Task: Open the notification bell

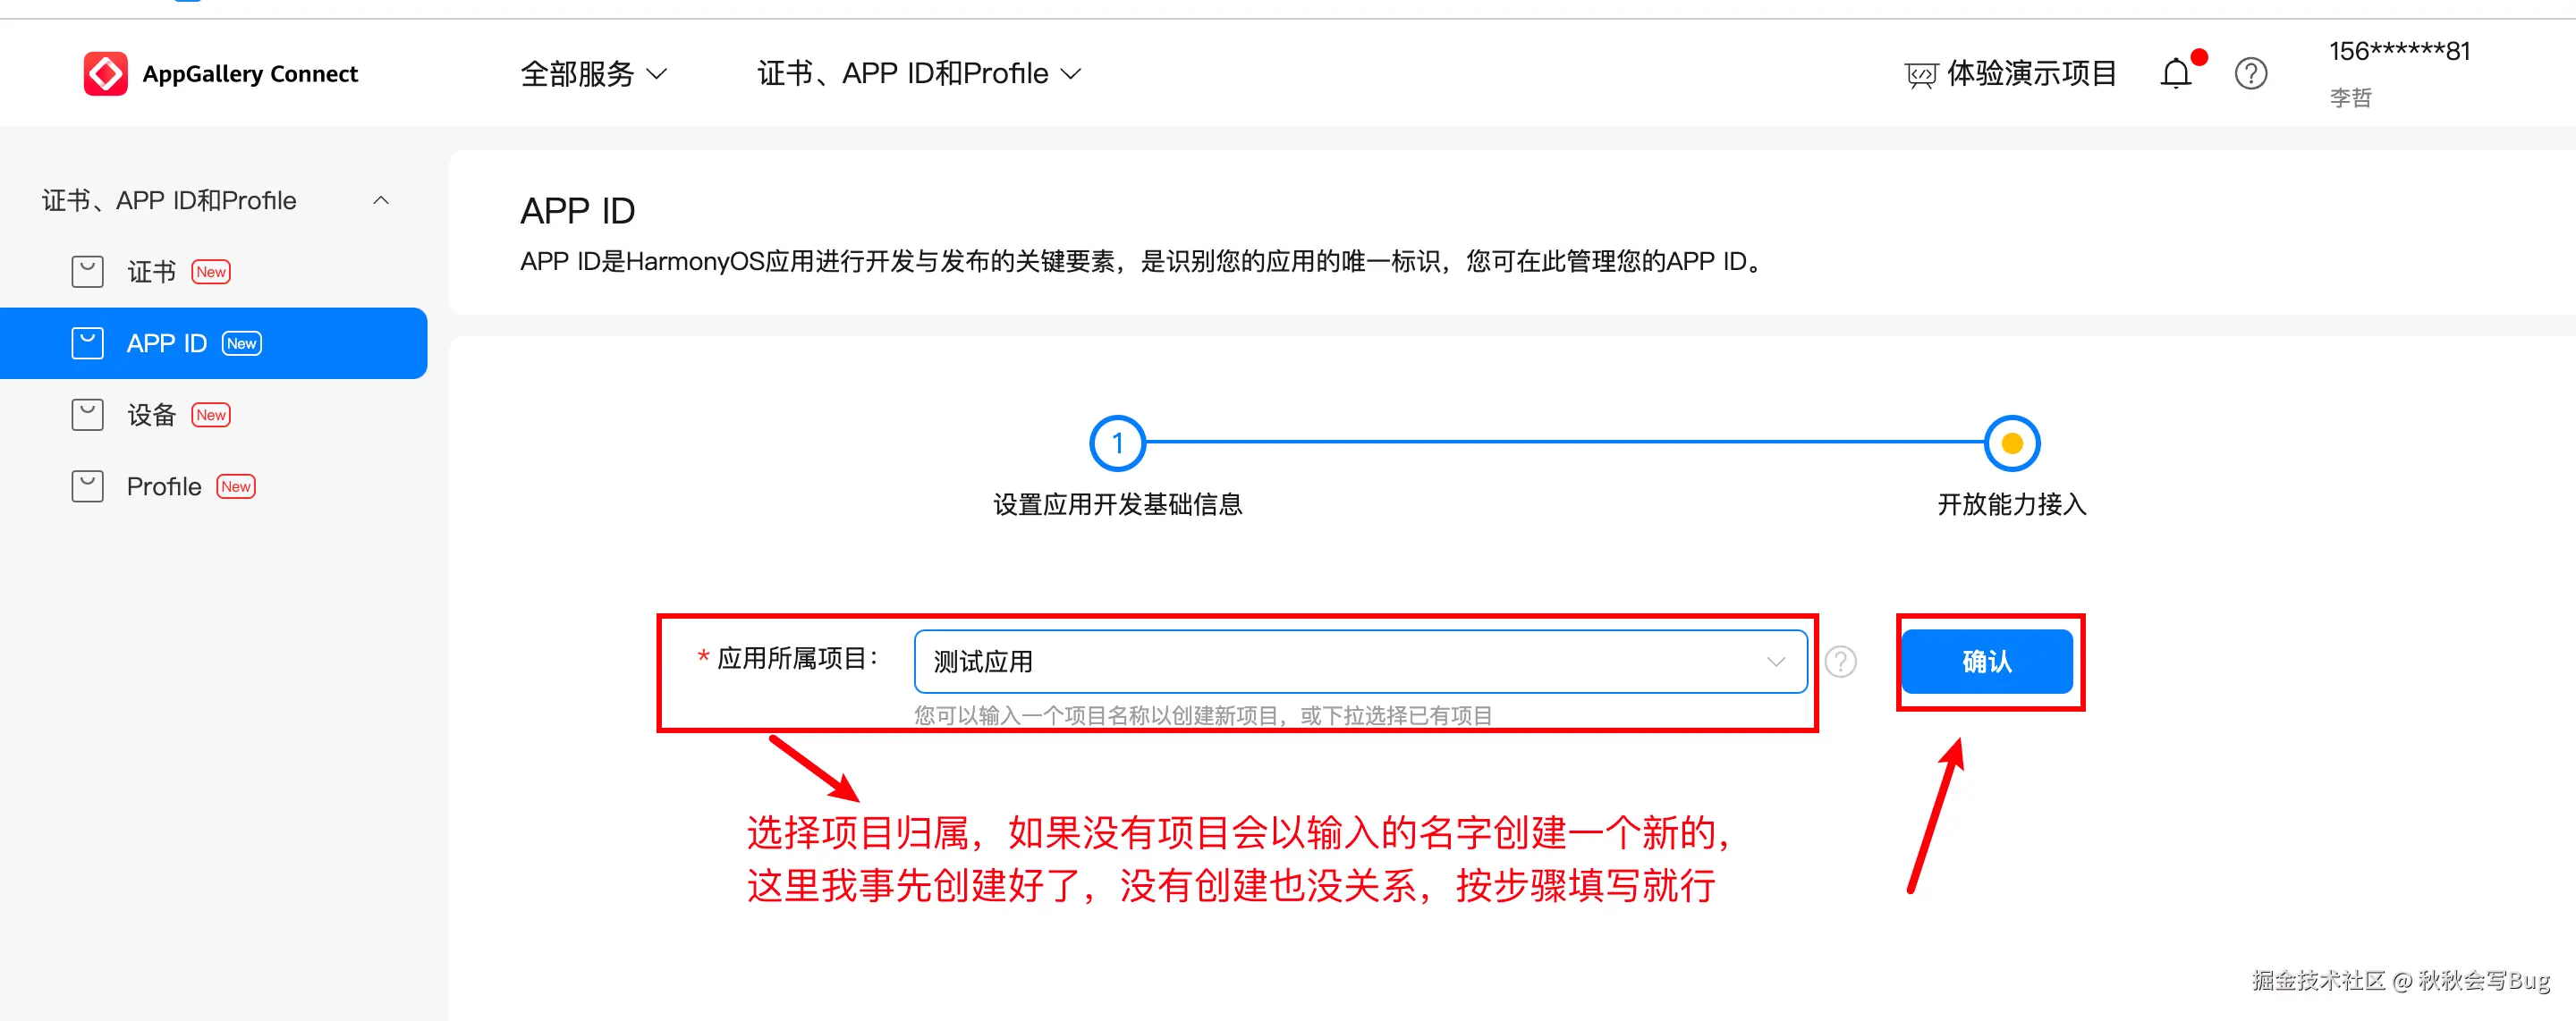Action: pos(2175,74)
